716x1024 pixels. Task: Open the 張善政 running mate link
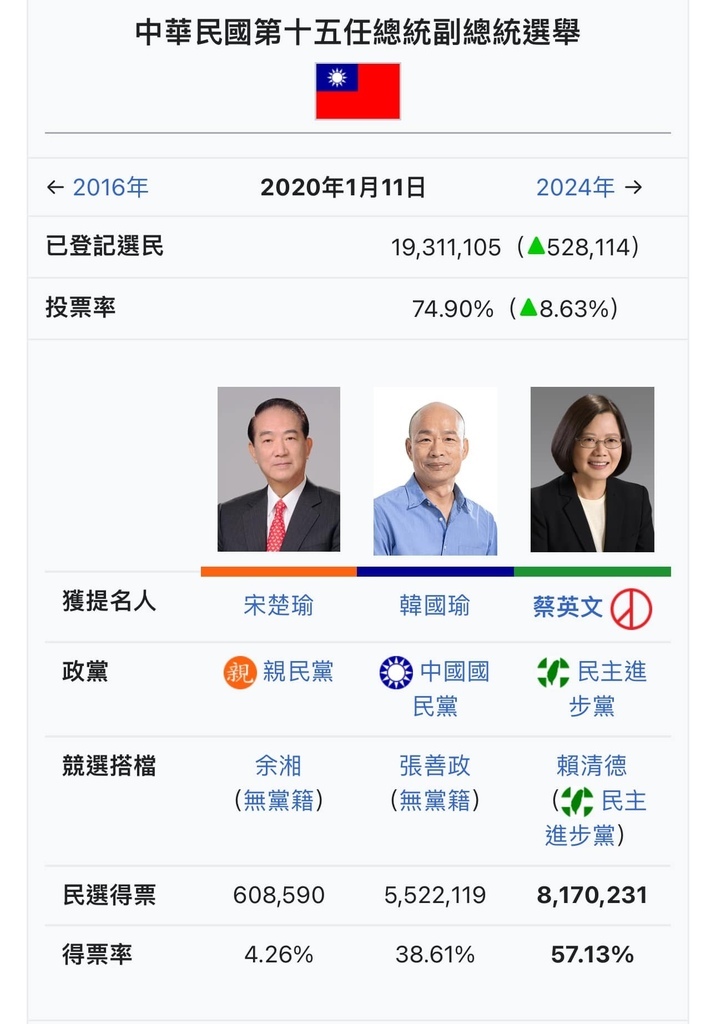[x=434, y=765]
